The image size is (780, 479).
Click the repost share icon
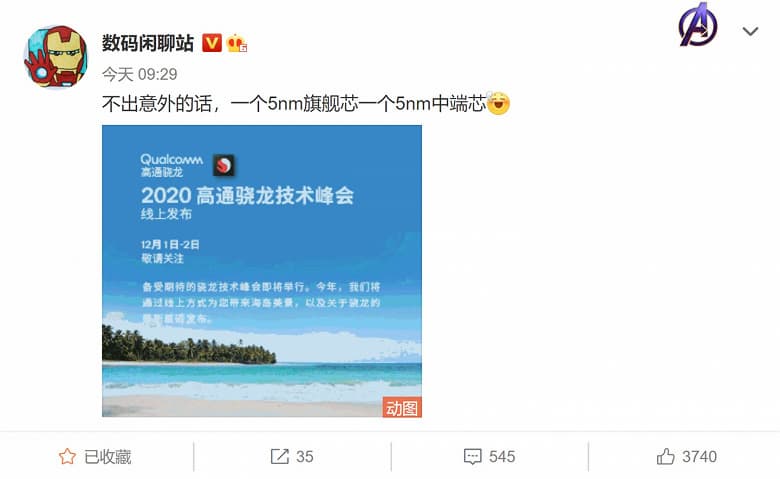tap(280, 456)
